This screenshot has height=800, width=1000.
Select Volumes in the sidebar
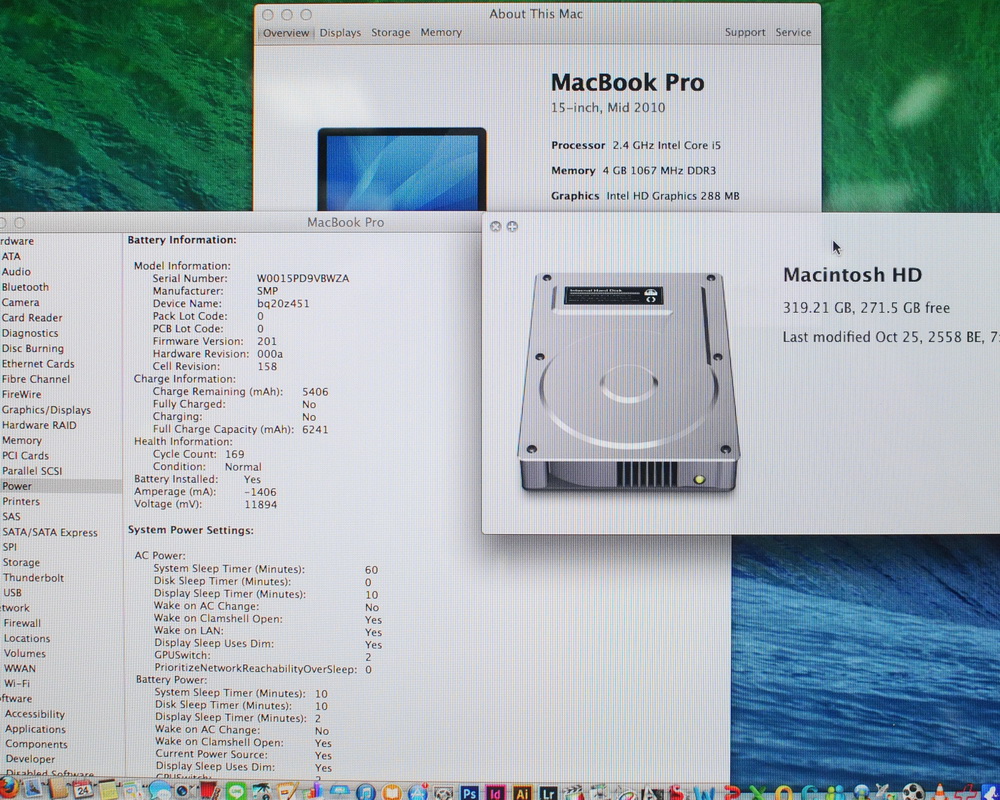tap(25, 653)
